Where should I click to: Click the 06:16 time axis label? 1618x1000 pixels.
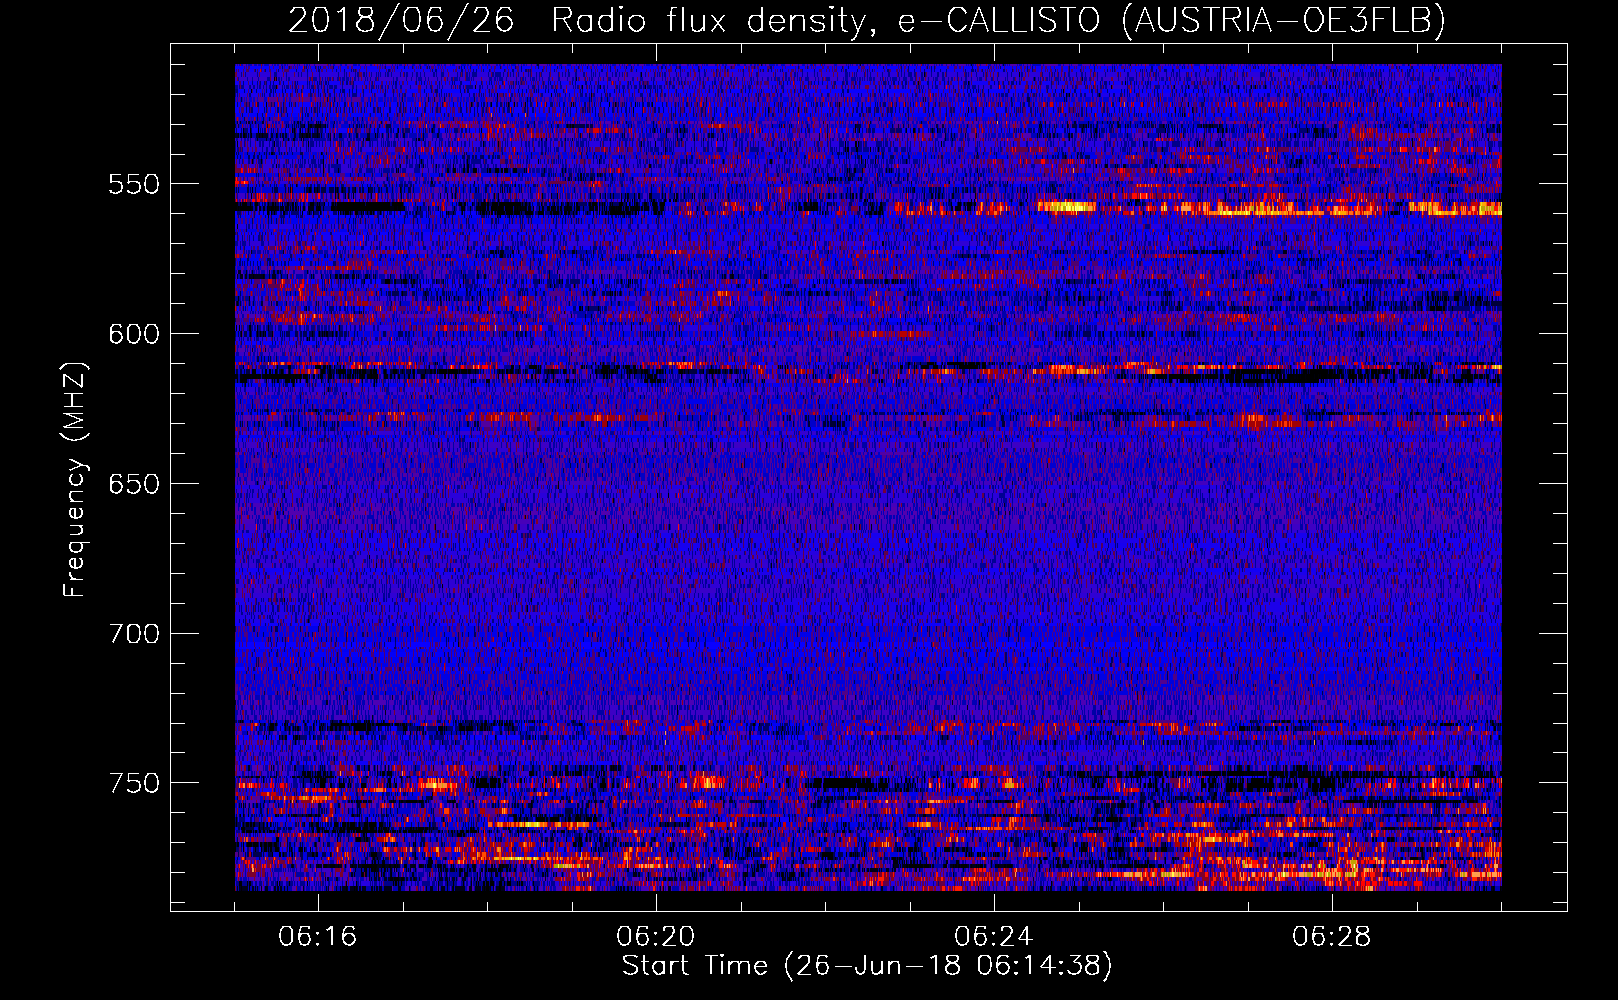[x=318, y=937]
